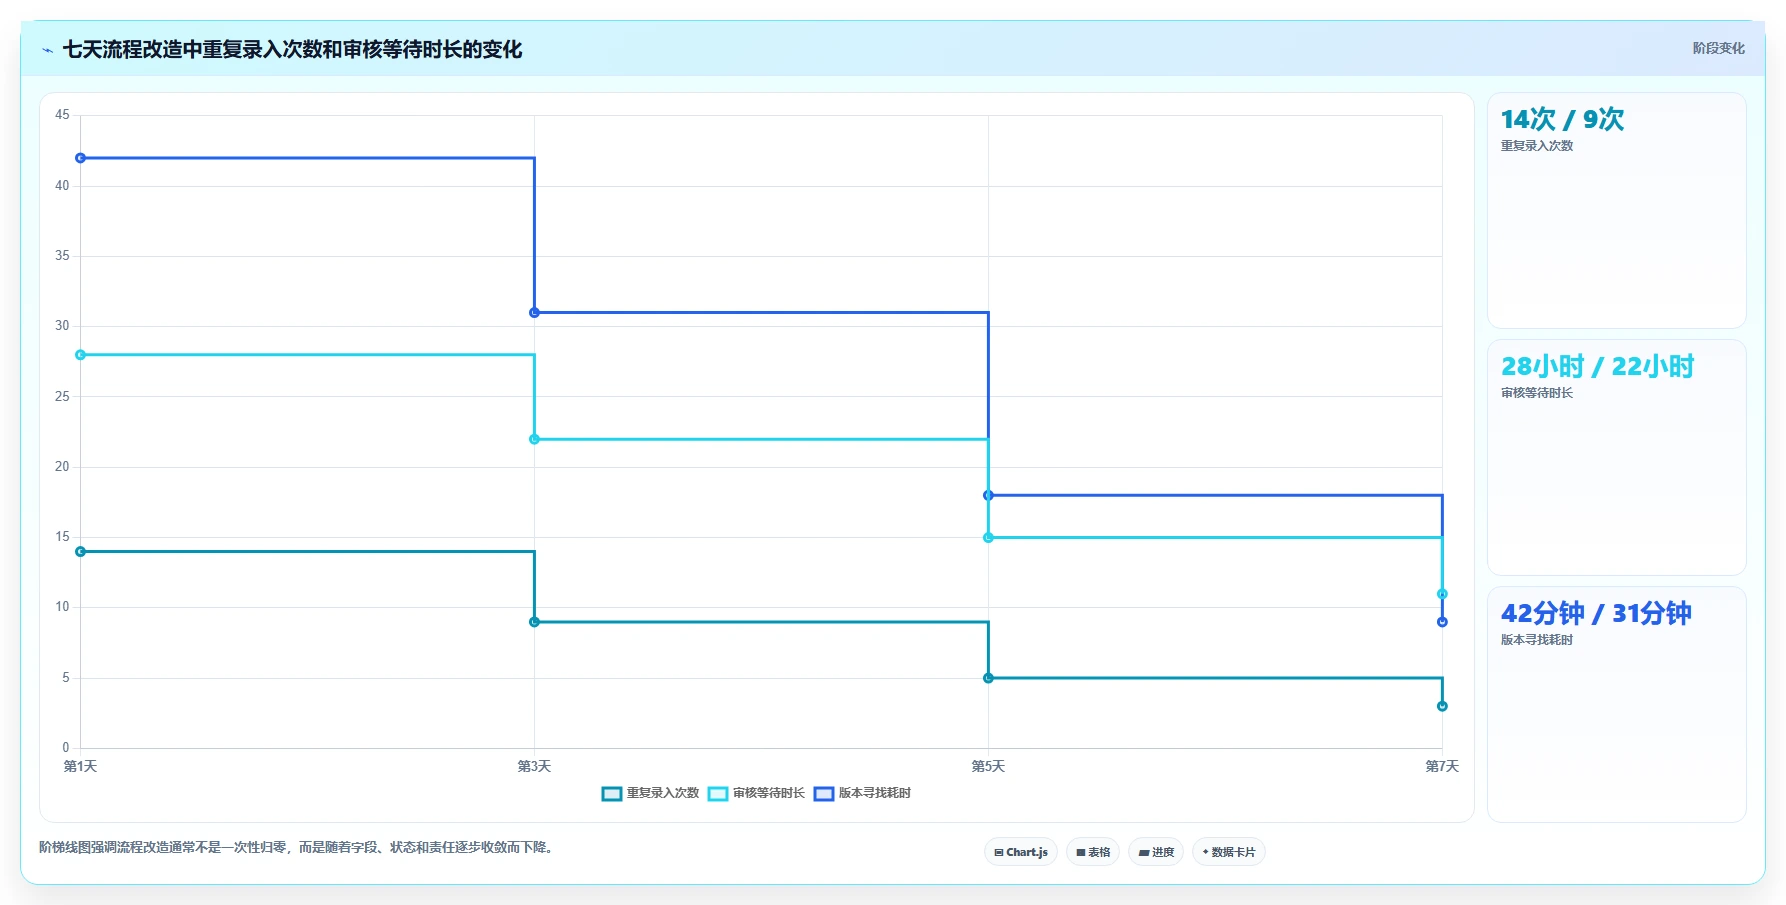Toggle the 审核等待时长 legend swatch

(x=718, y=794)
